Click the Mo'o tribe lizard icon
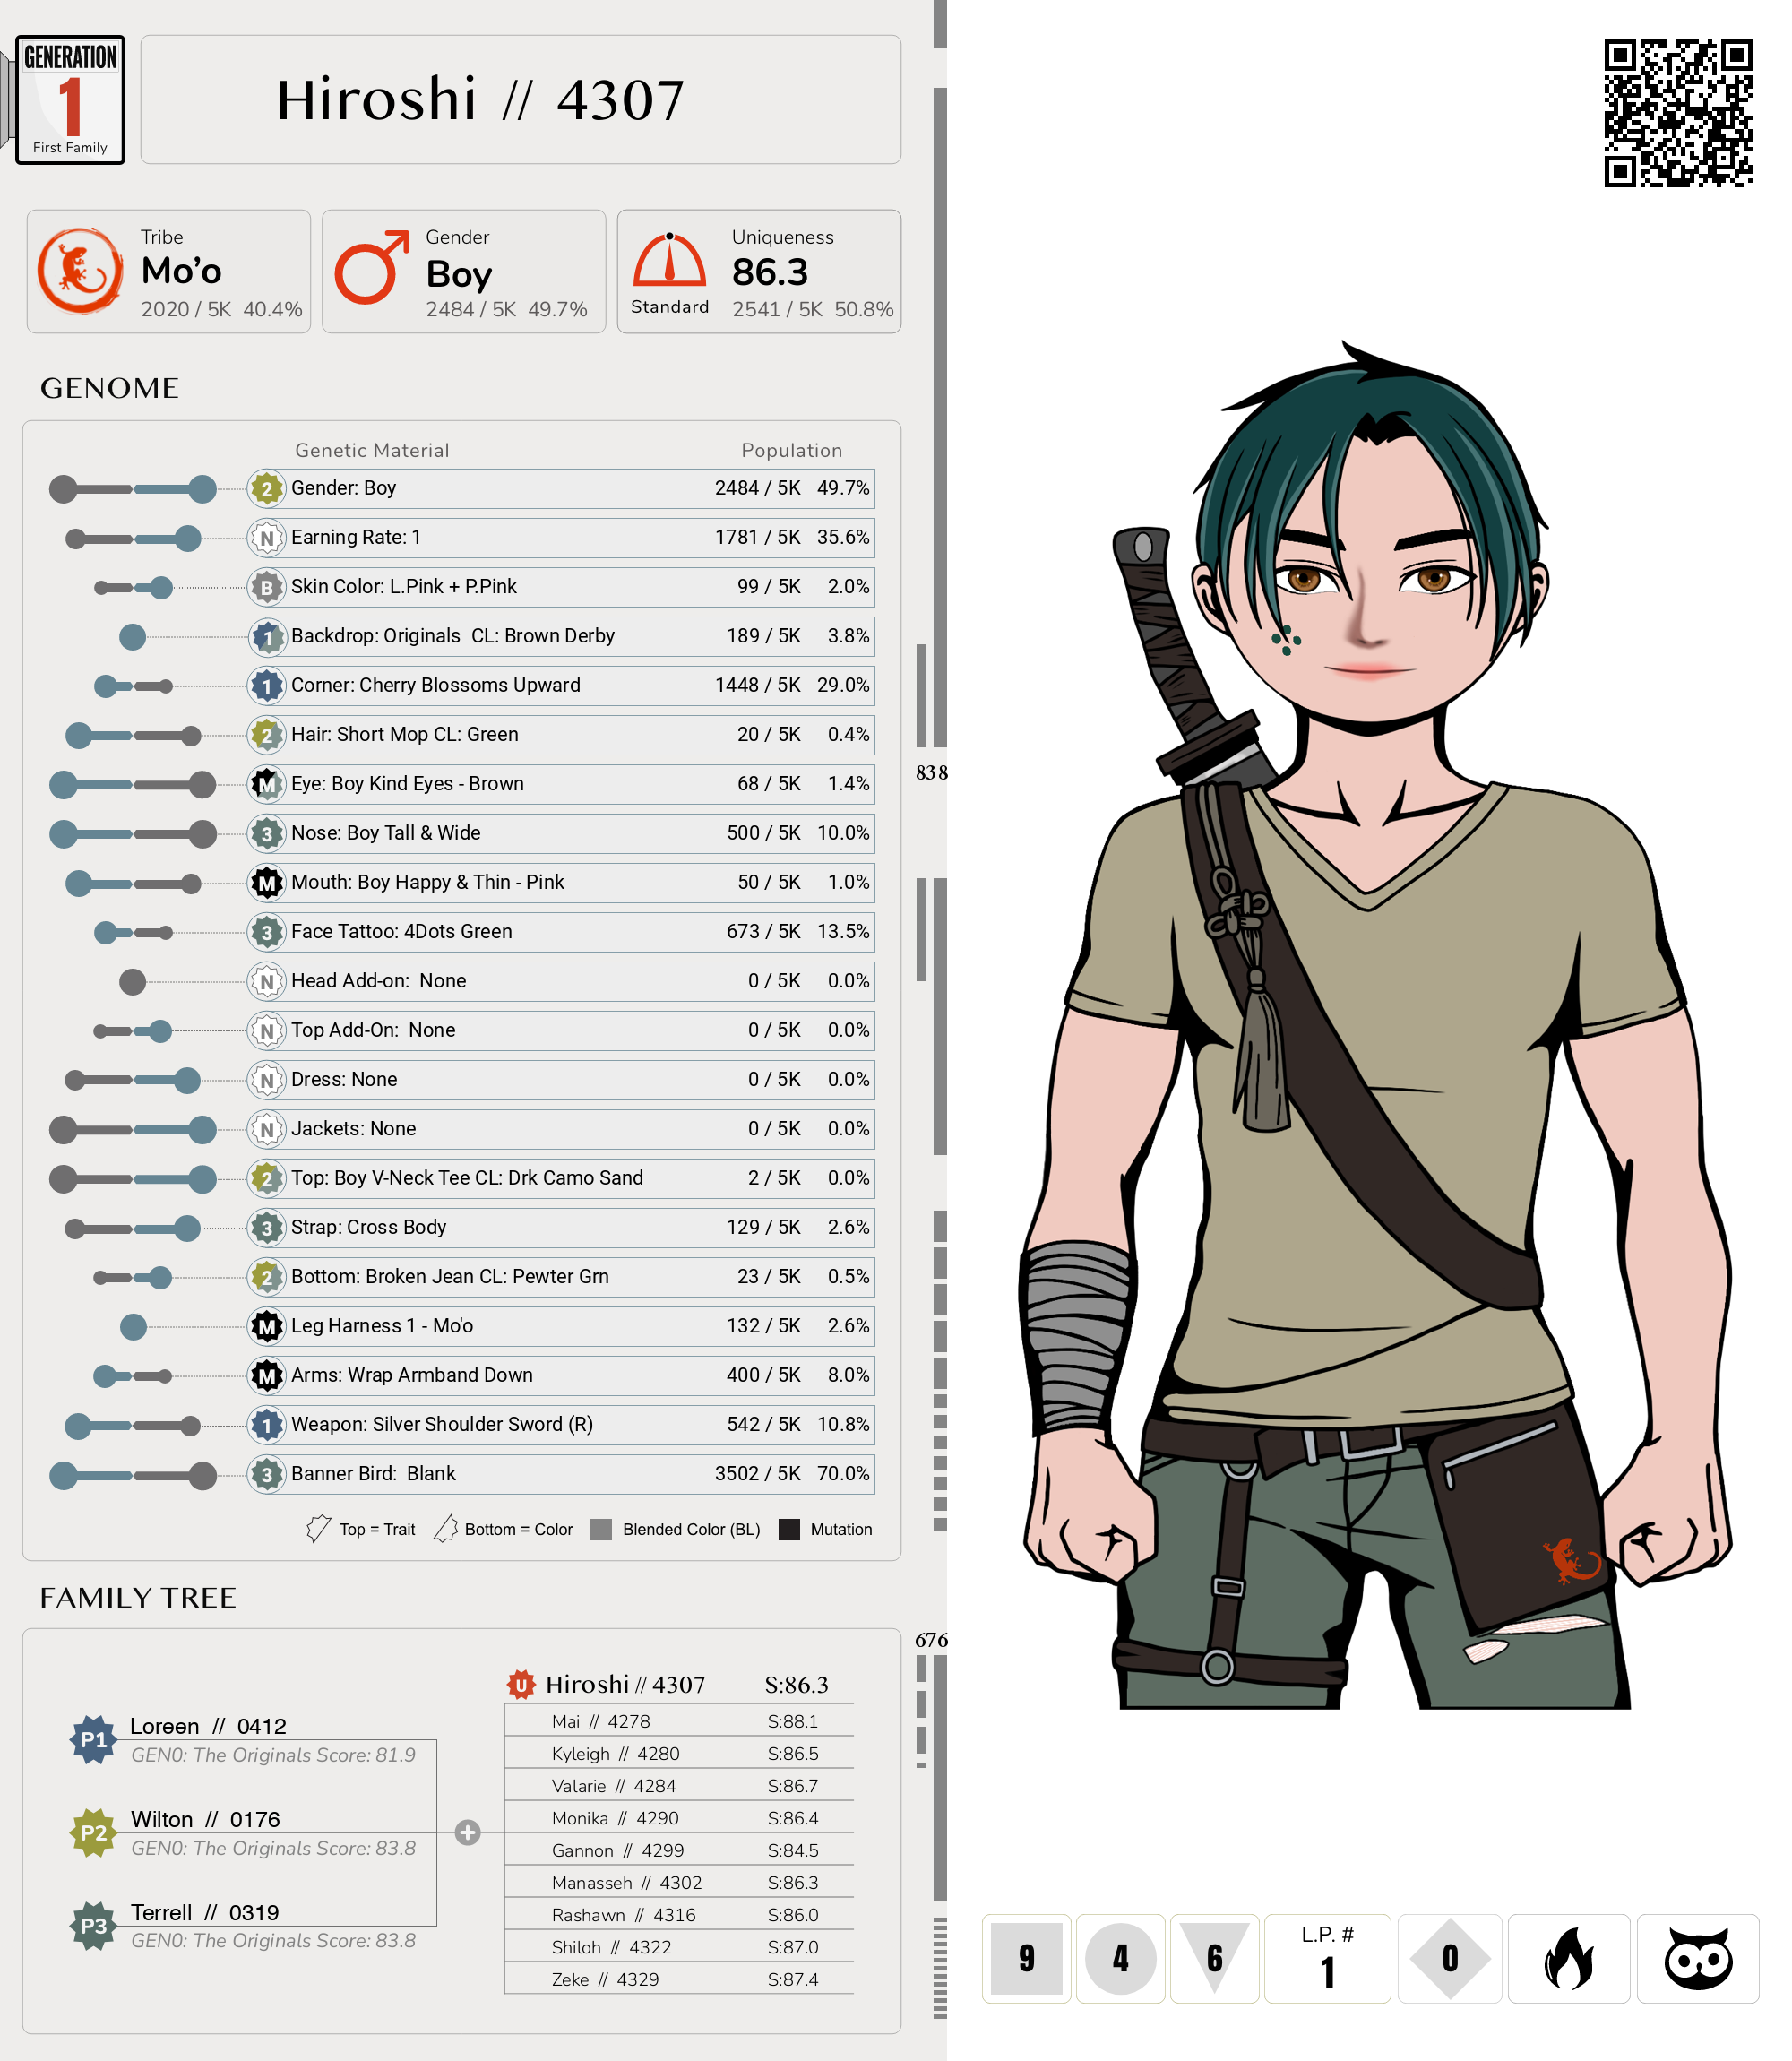 [x=80, y=271]
